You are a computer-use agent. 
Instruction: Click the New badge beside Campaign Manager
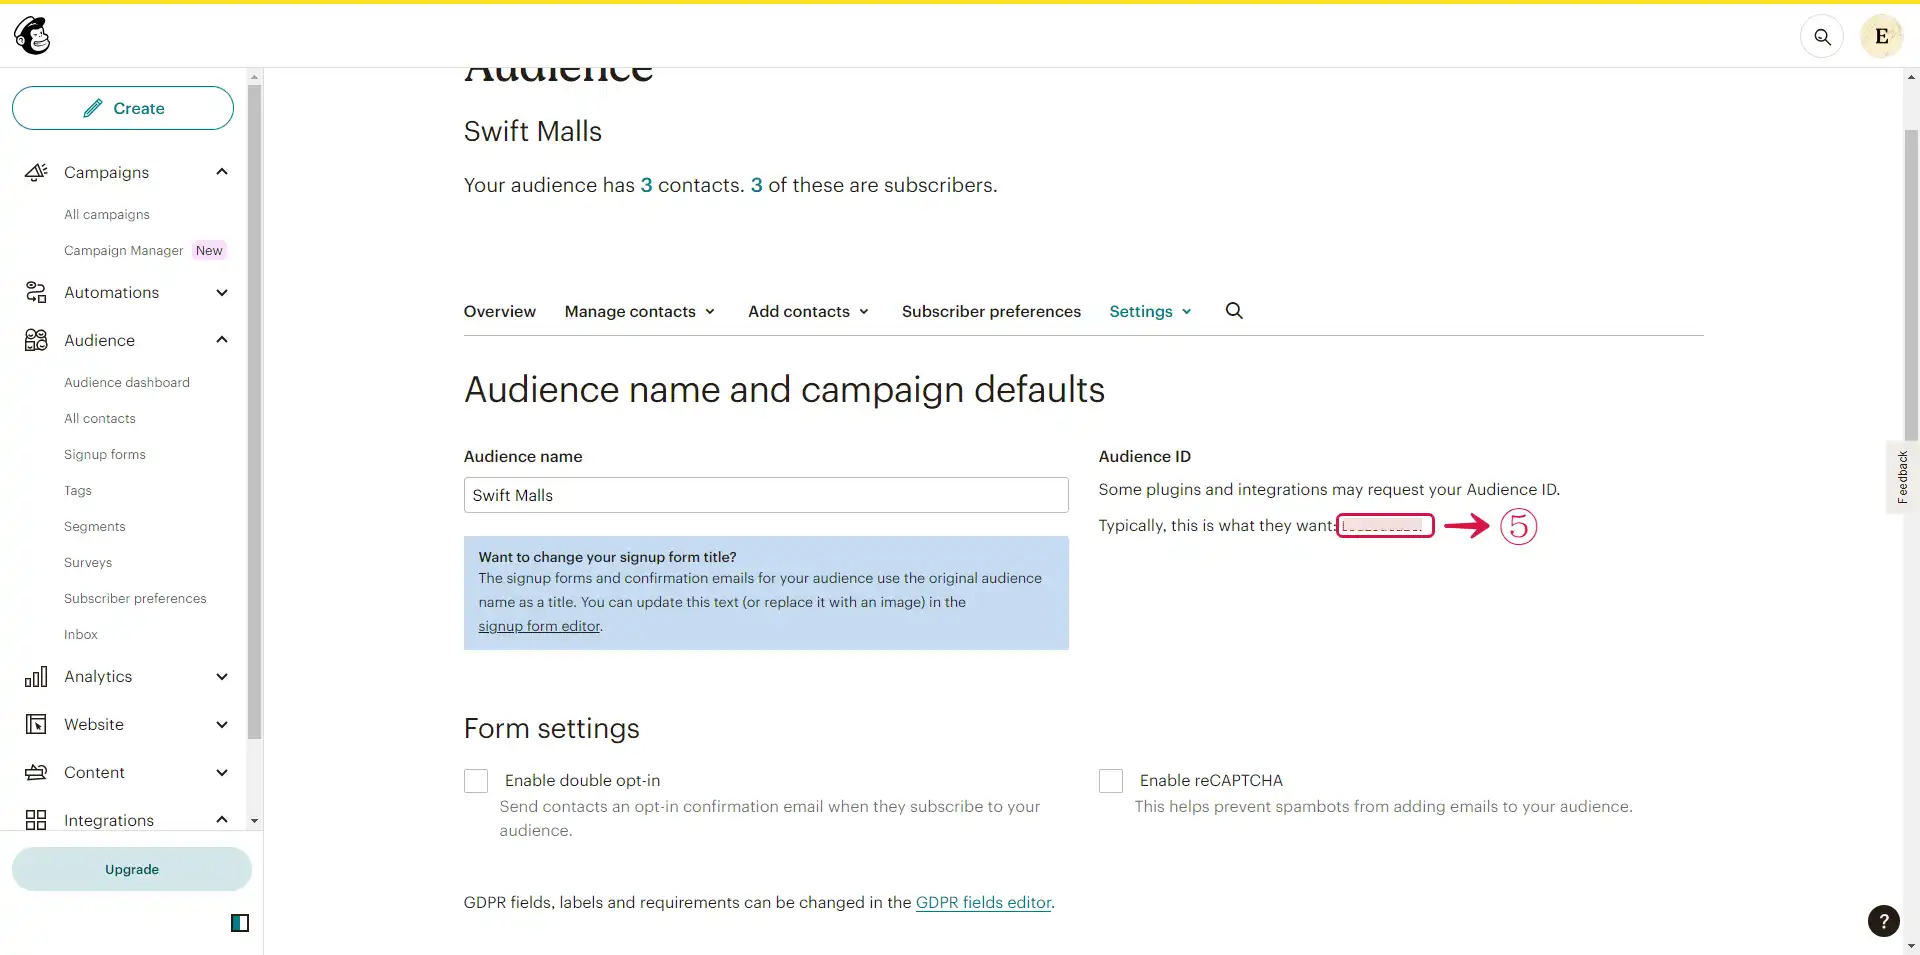click(x=209, y=250)
